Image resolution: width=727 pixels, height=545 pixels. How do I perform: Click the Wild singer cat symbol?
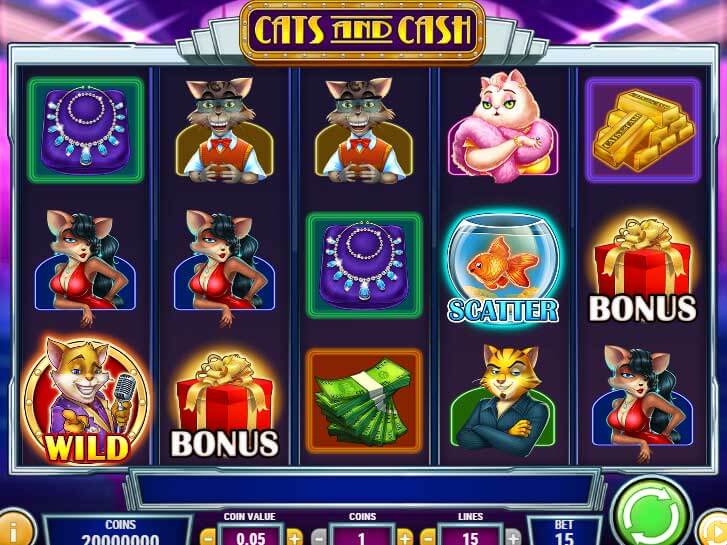(x=86, y=400)
